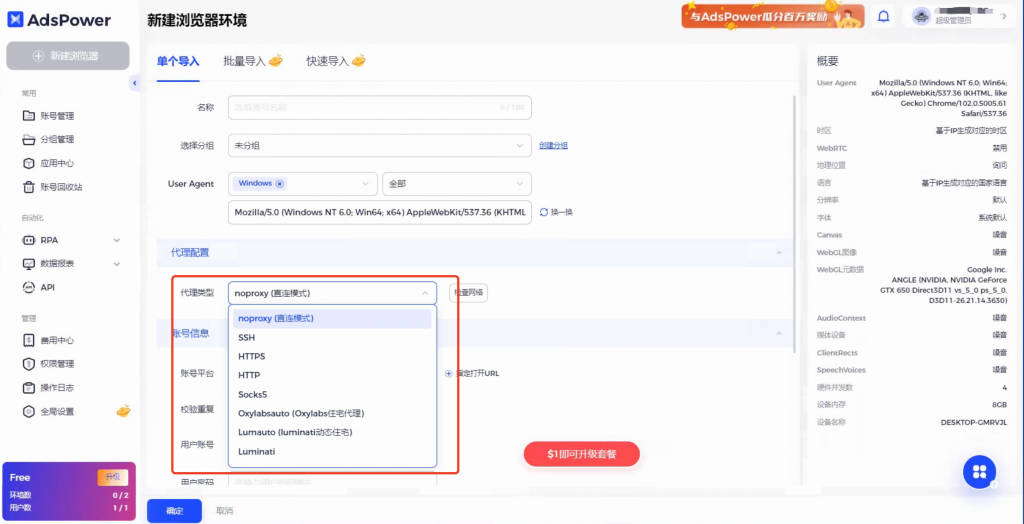Open 分组管理 in the sidebar
This screenshot has height=524, width=1024.
(x=56, y=140)
